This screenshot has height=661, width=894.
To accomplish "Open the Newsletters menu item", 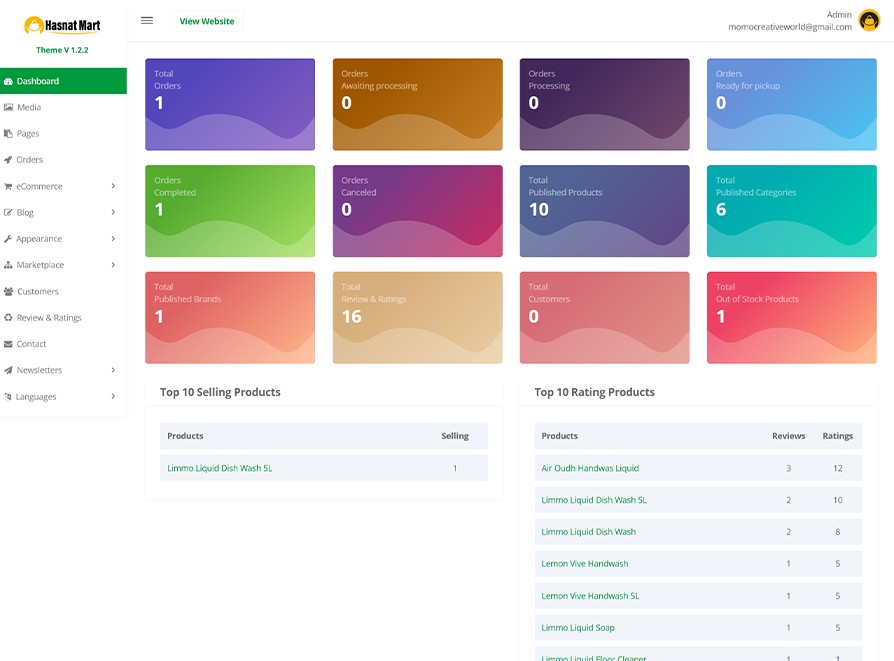I will coord(39,370).
